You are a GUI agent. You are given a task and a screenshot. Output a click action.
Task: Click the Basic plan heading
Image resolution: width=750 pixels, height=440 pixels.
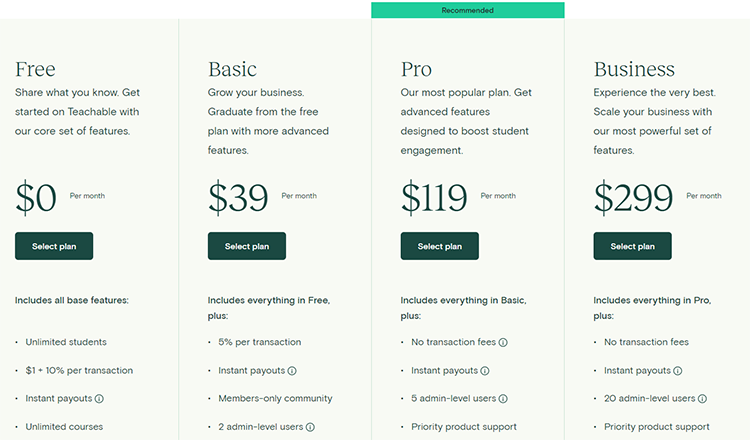[232, 69]
